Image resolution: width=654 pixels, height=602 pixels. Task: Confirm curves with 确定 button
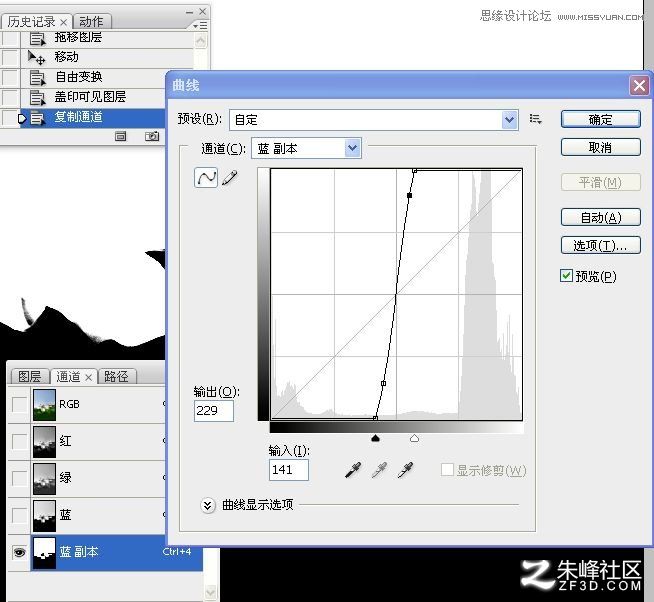click(601, 119)
